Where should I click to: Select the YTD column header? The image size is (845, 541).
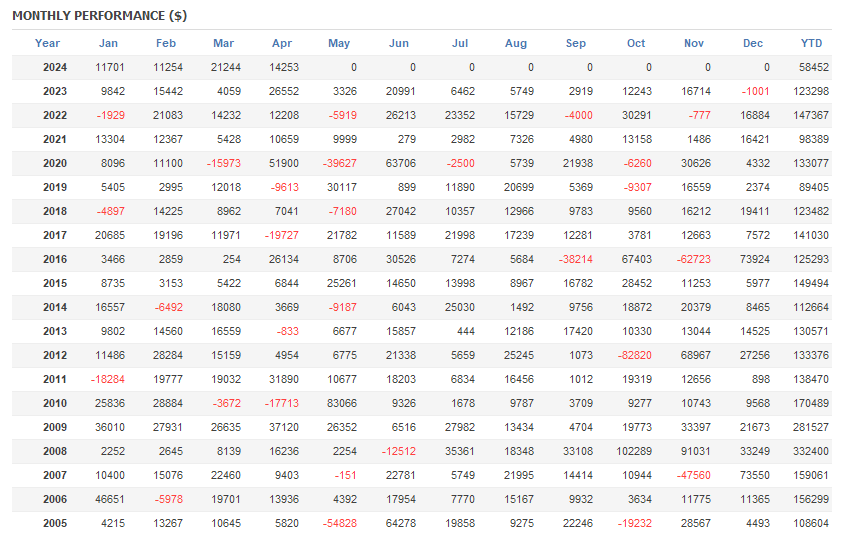[x=811, y=43]
